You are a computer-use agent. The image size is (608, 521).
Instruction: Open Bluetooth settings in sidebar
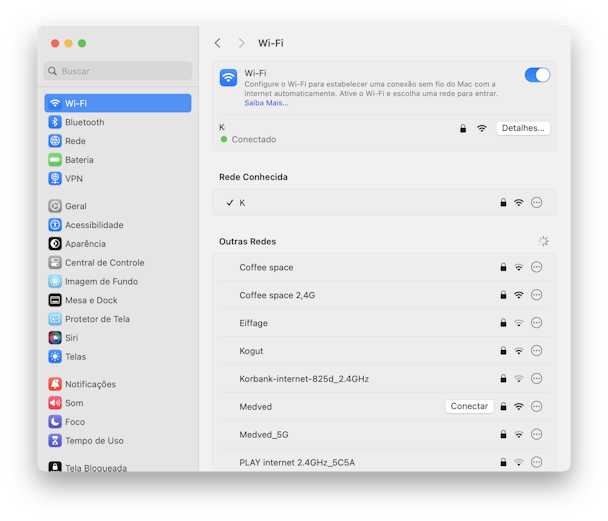(x=118, y=122)
